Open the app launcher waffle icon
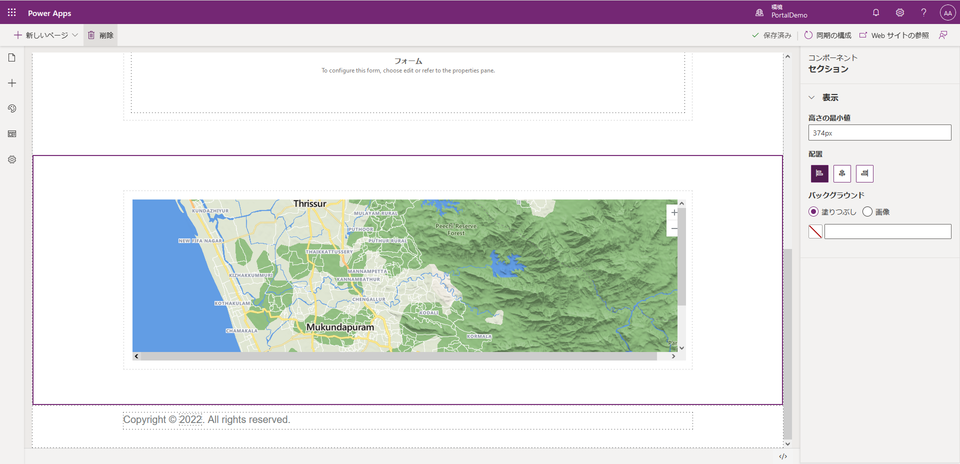Image resolution: width=960 pixels, height=464 pixels. (12, 12)
